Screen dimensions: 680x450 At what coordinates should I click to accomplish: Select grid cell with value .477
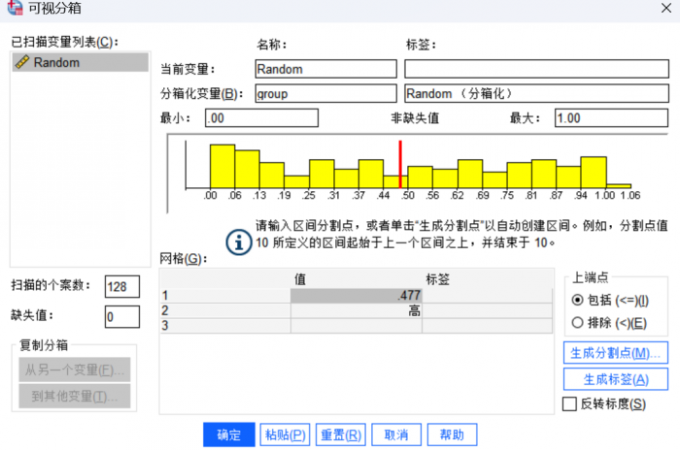[x=356, y=296]
